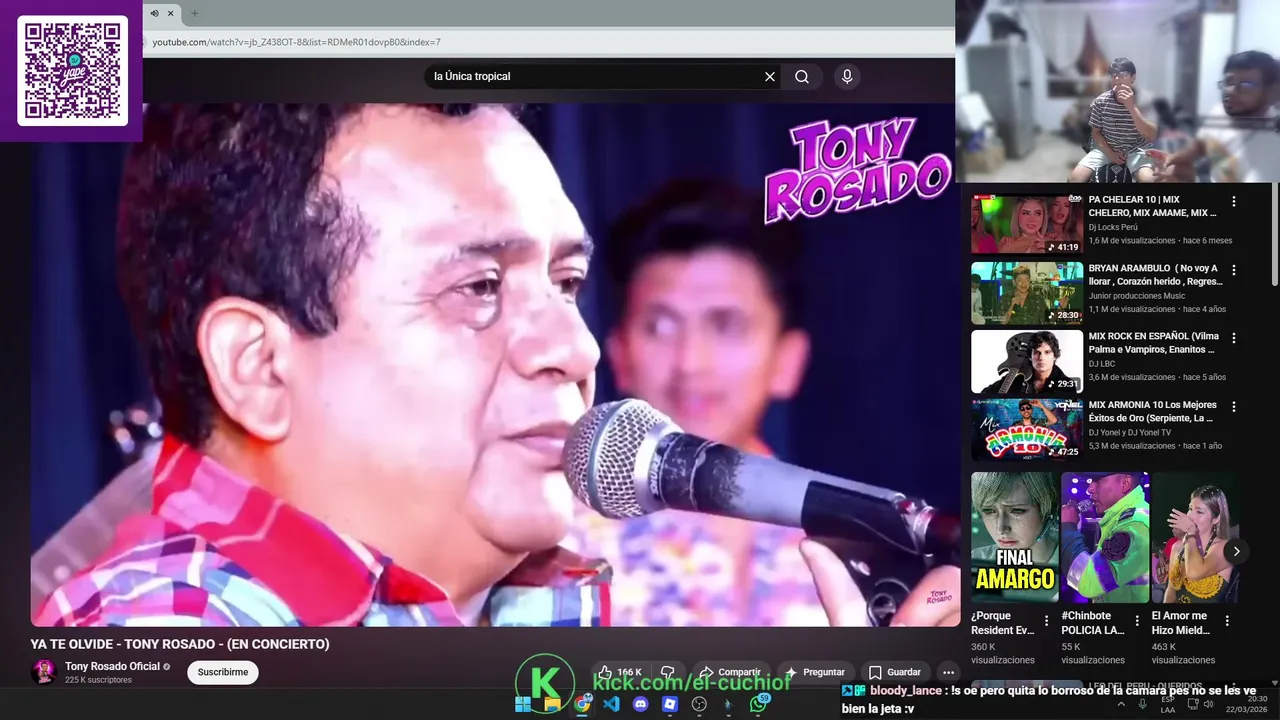Open options menu for PA CHELEAR 10 video
This screenshot has height=720, width=1280.
pyautogui.click(x=1234, y=201)
